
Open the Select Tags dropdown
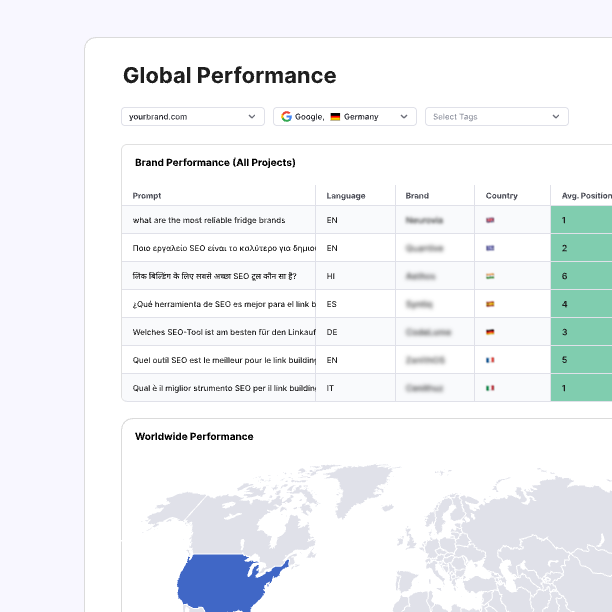(x=496, y=117)
